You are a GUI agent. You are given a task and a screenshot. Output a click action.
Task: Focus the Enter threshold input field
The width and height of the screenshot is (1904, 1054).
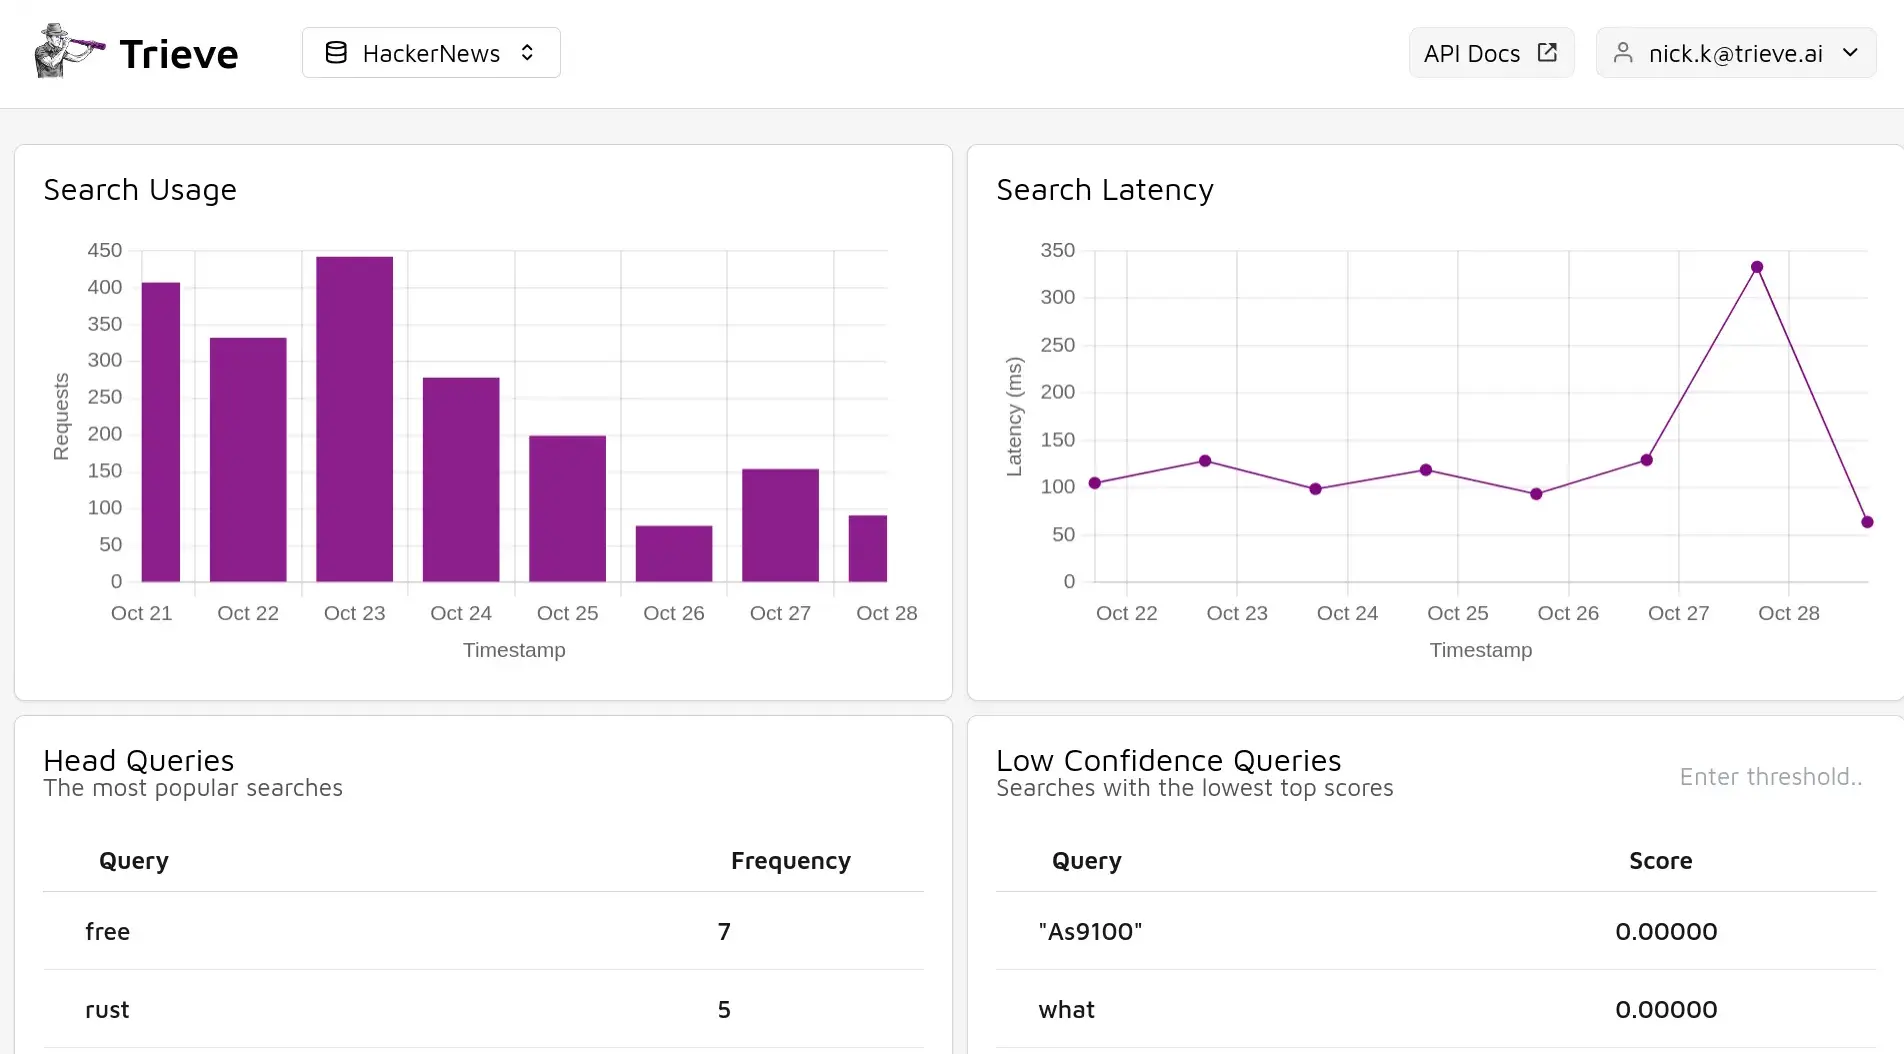point(1771,777)
